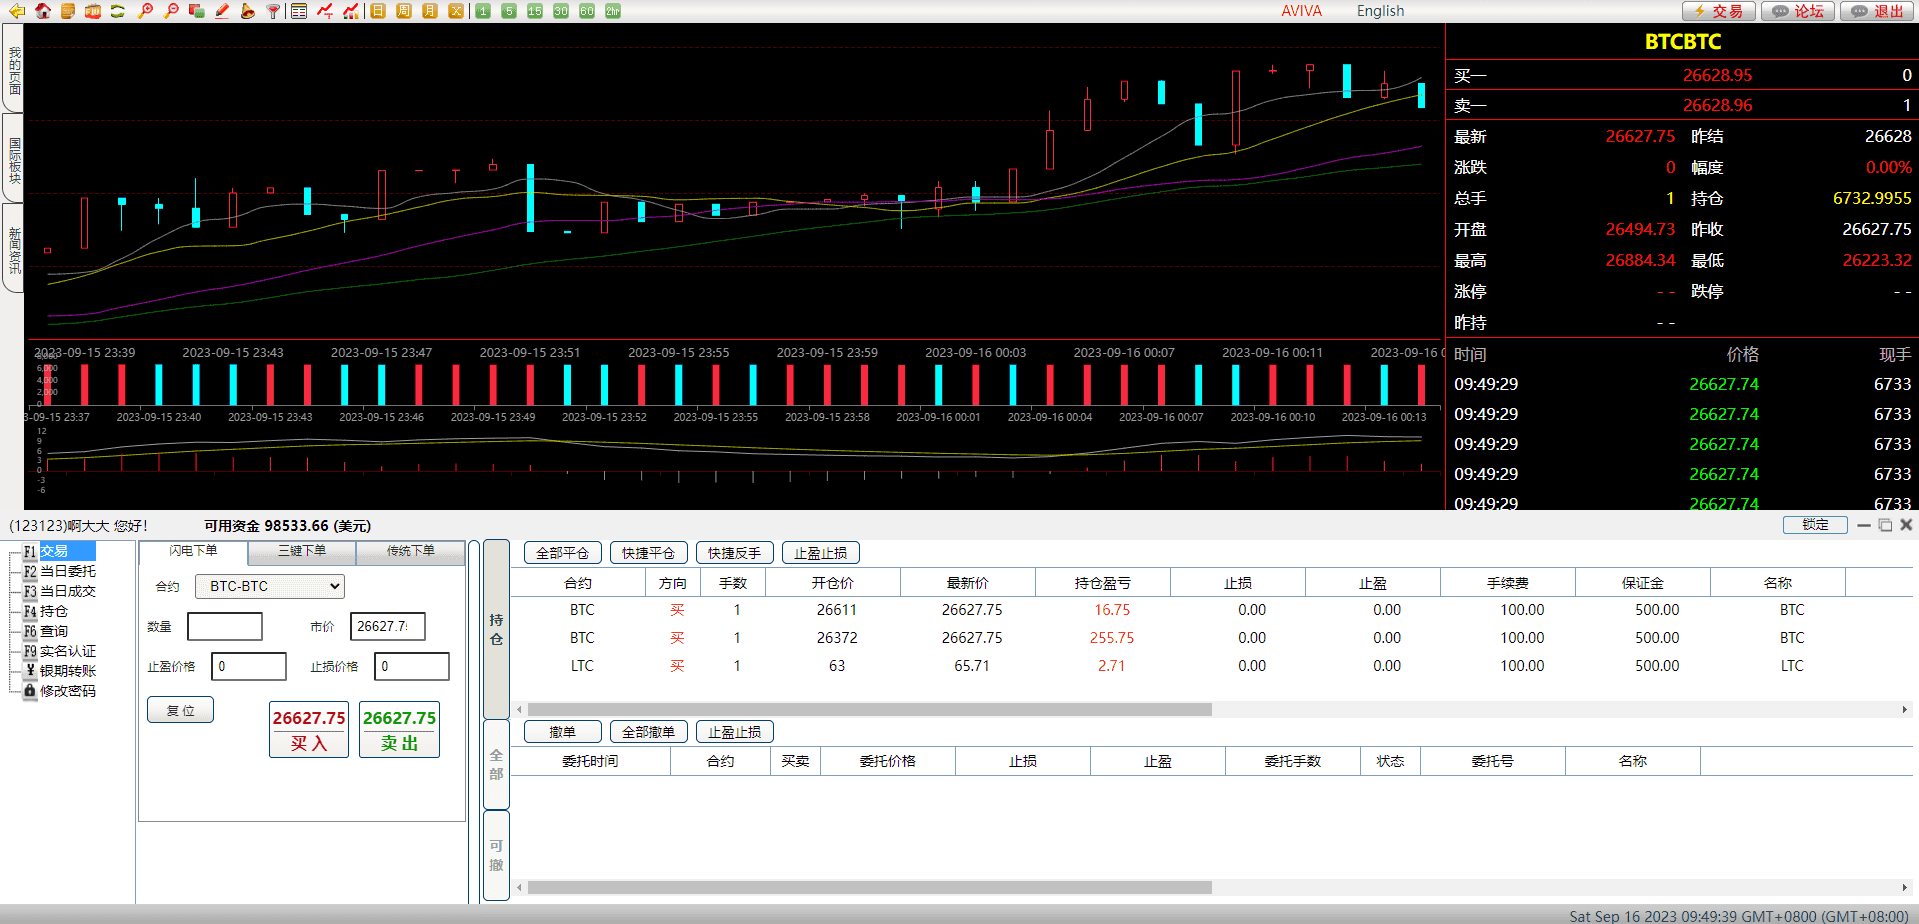This screenshot has height=924, width=1919.
Task: Open the funnel filter icon
Action: 273,11
